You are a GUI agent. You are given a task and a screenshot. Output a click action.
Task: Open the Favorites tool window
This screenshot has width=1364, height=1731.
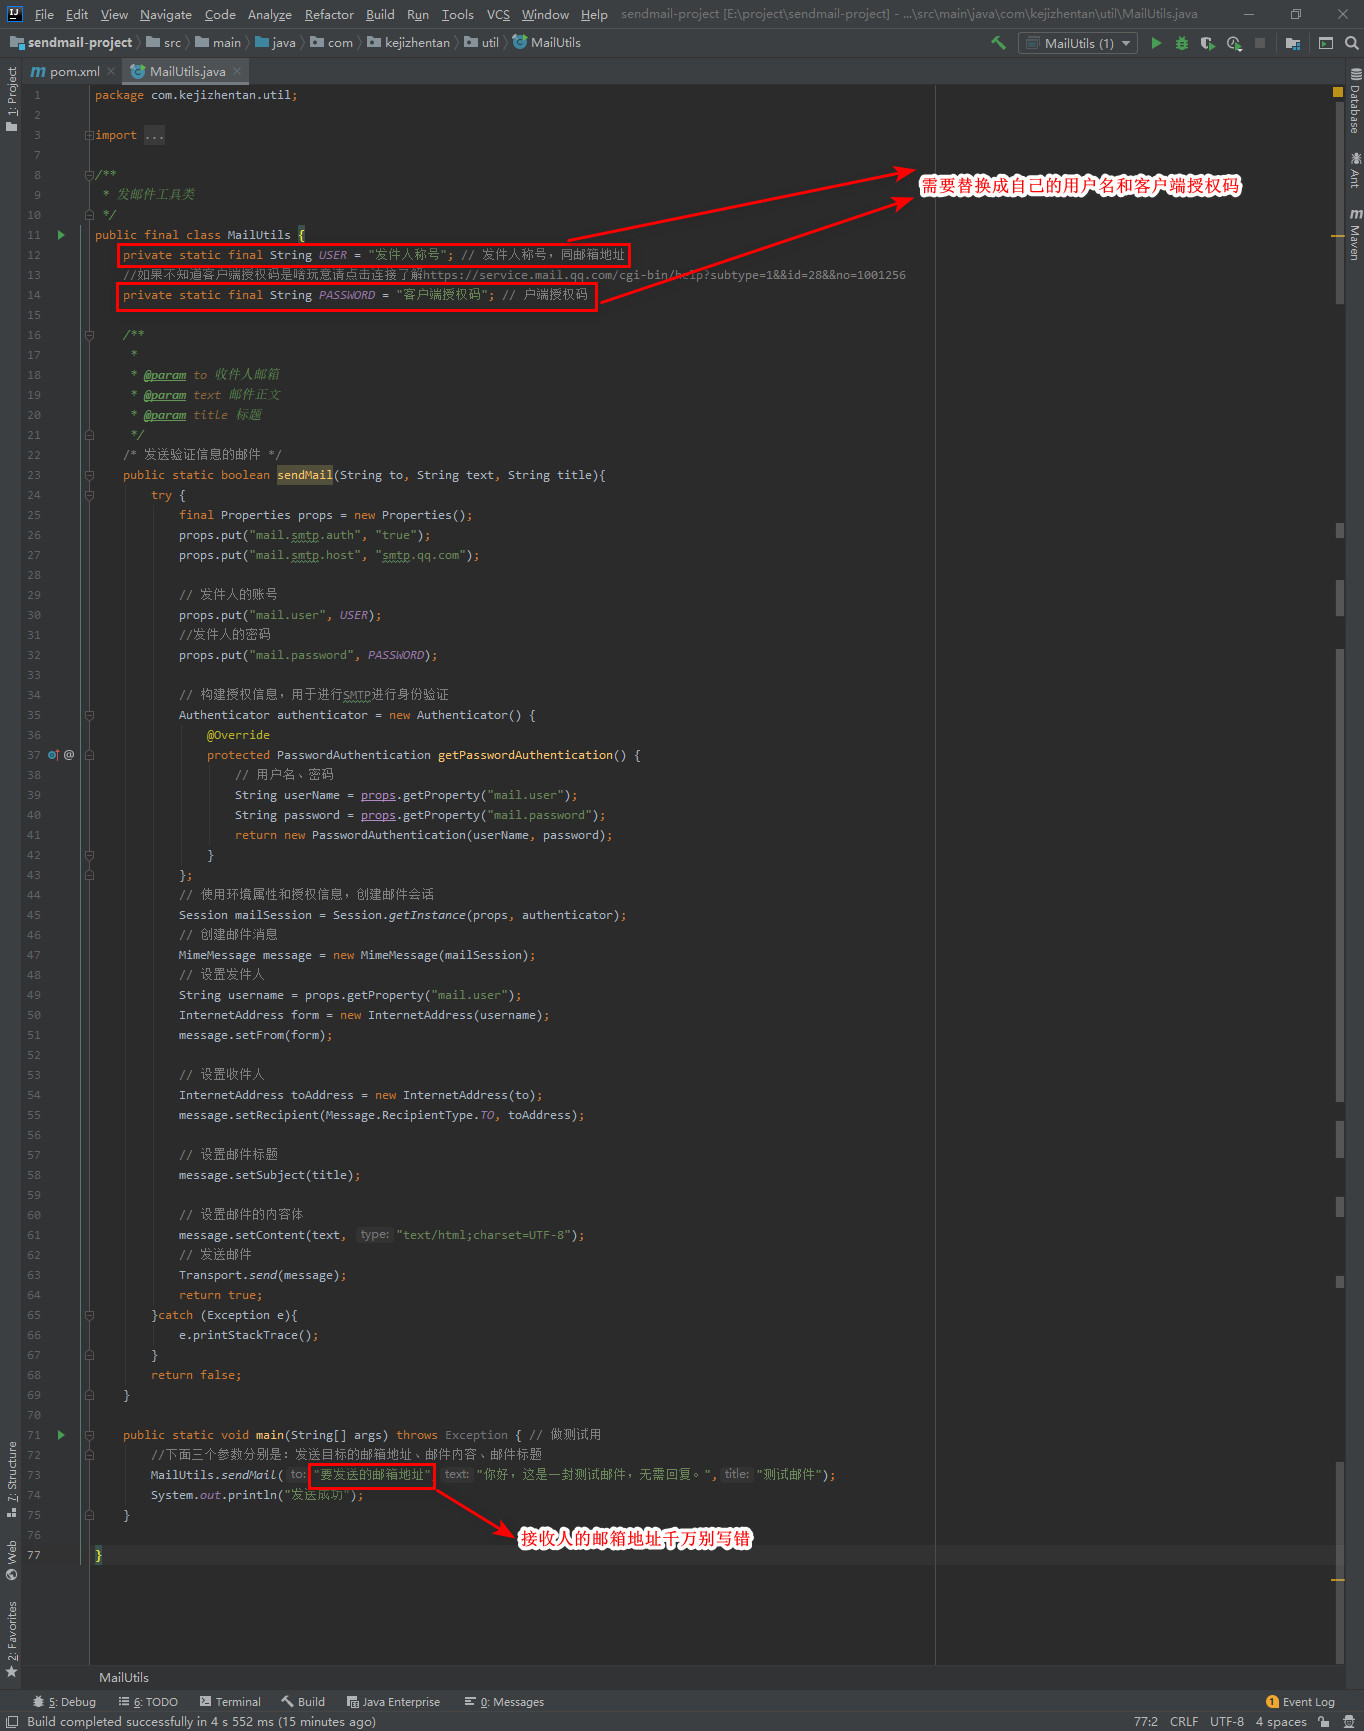(12, 1639)
